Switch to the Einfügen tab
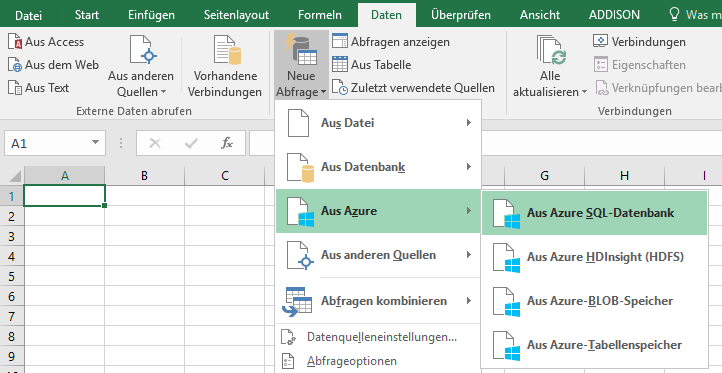This screenshot has width=722, height=373. tap(151, 15)
